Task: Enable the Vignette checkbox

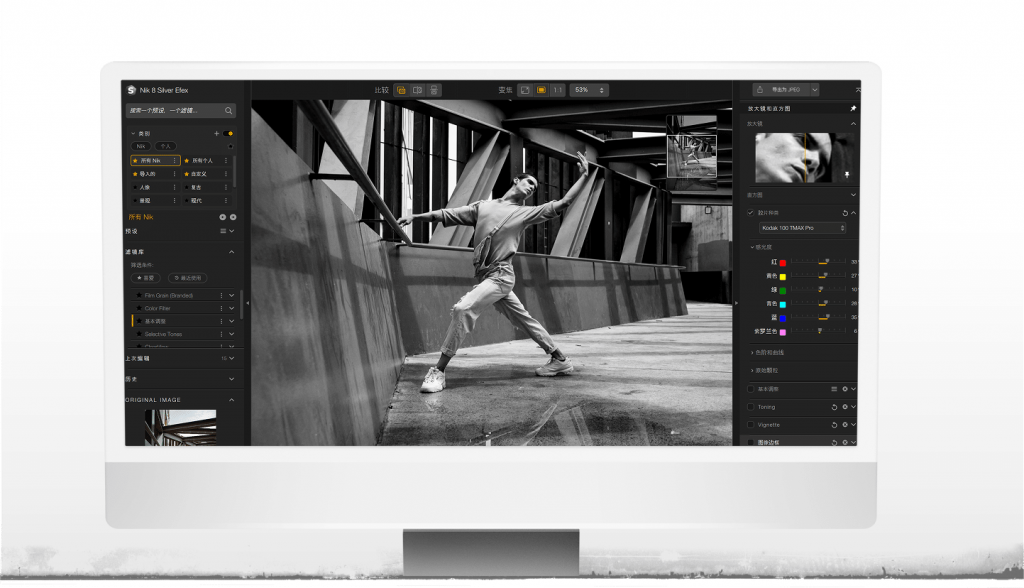Action: (750, 425)
